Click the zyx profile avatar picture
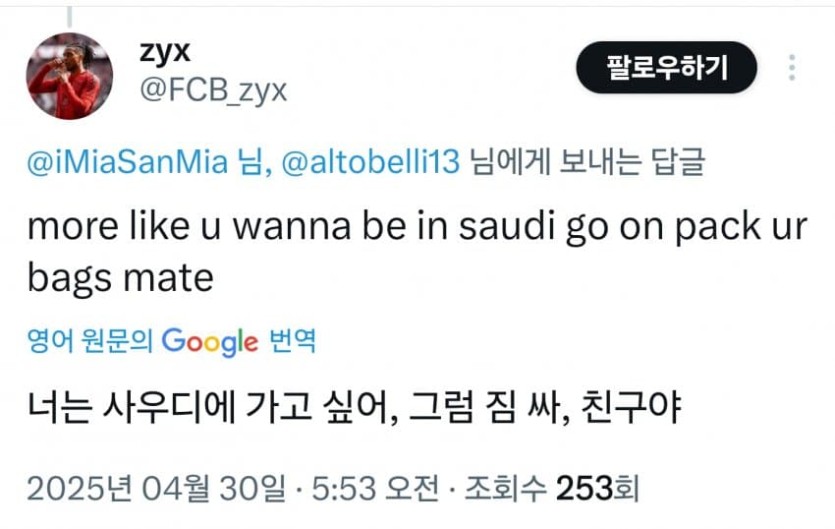The width and height of the screenshot is (835, 529). [69, 76]
